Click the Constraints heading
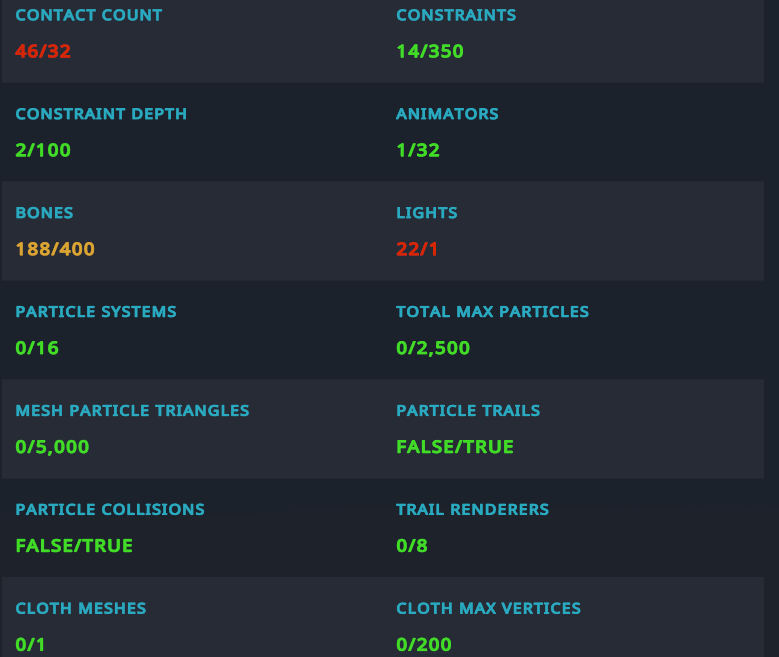The height and width of the screenshot is (657, 779). pyautogui.click(x=456, y=16)
